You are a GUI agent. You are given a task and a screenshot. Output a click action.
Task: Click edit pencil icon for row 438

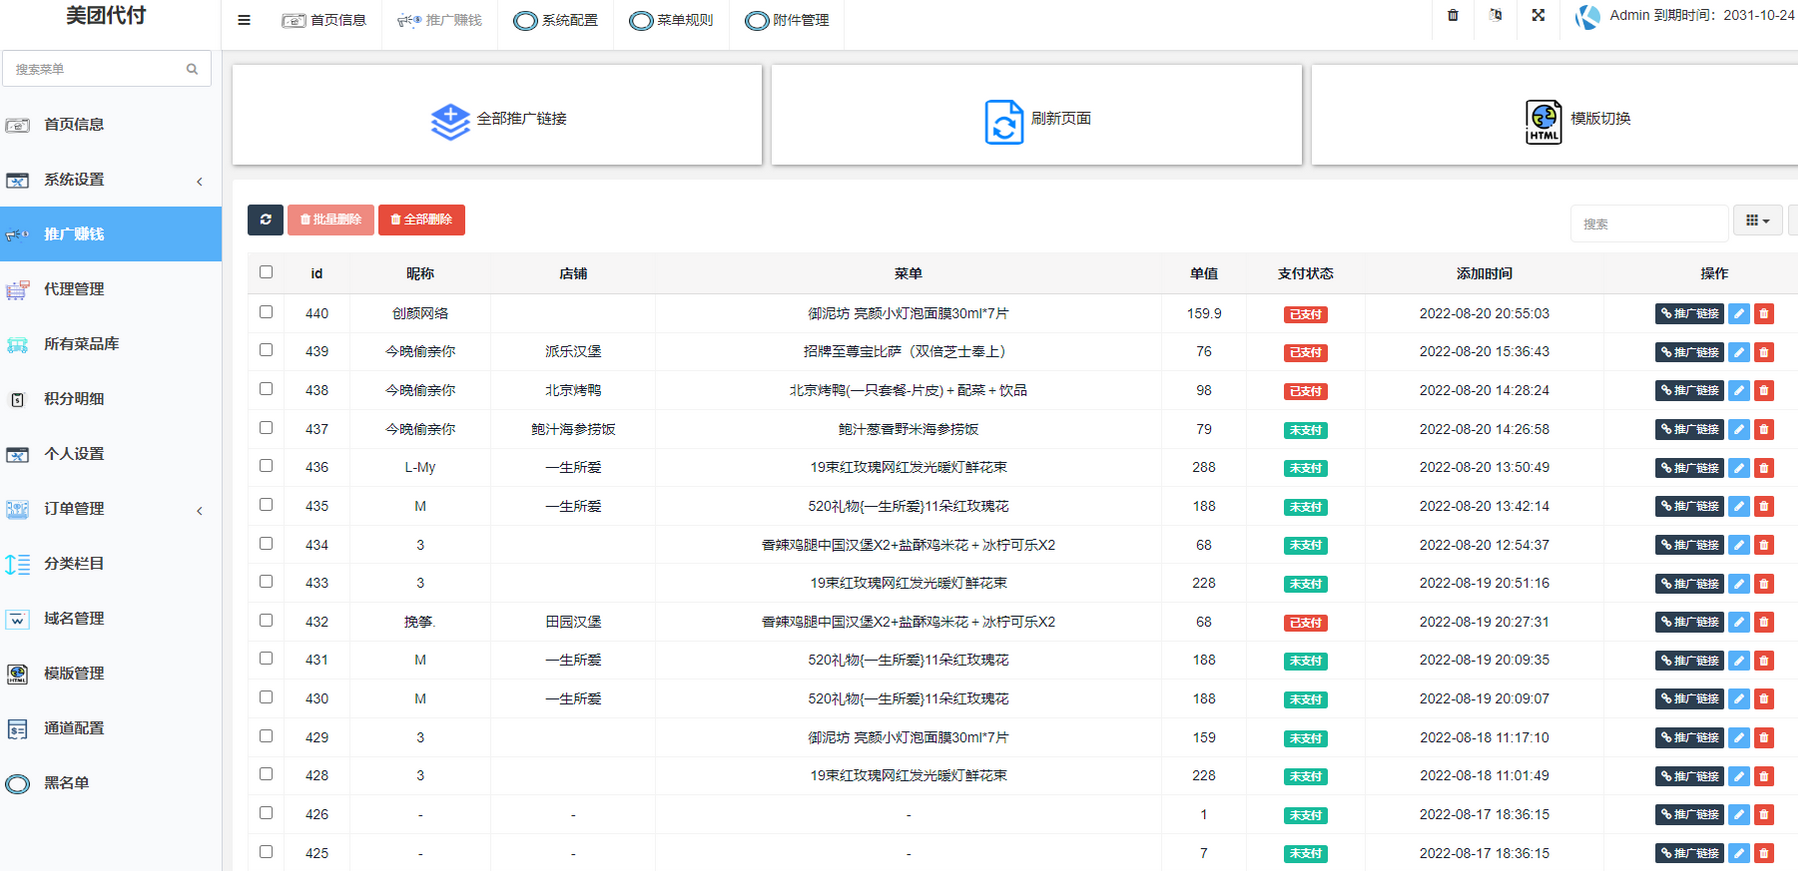[x=1739, y=391]
